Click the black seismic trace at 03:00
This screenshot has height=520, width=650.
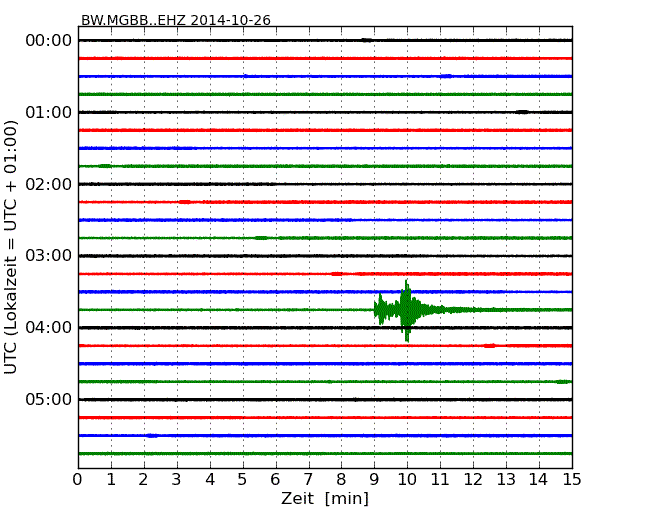[325, 256]
